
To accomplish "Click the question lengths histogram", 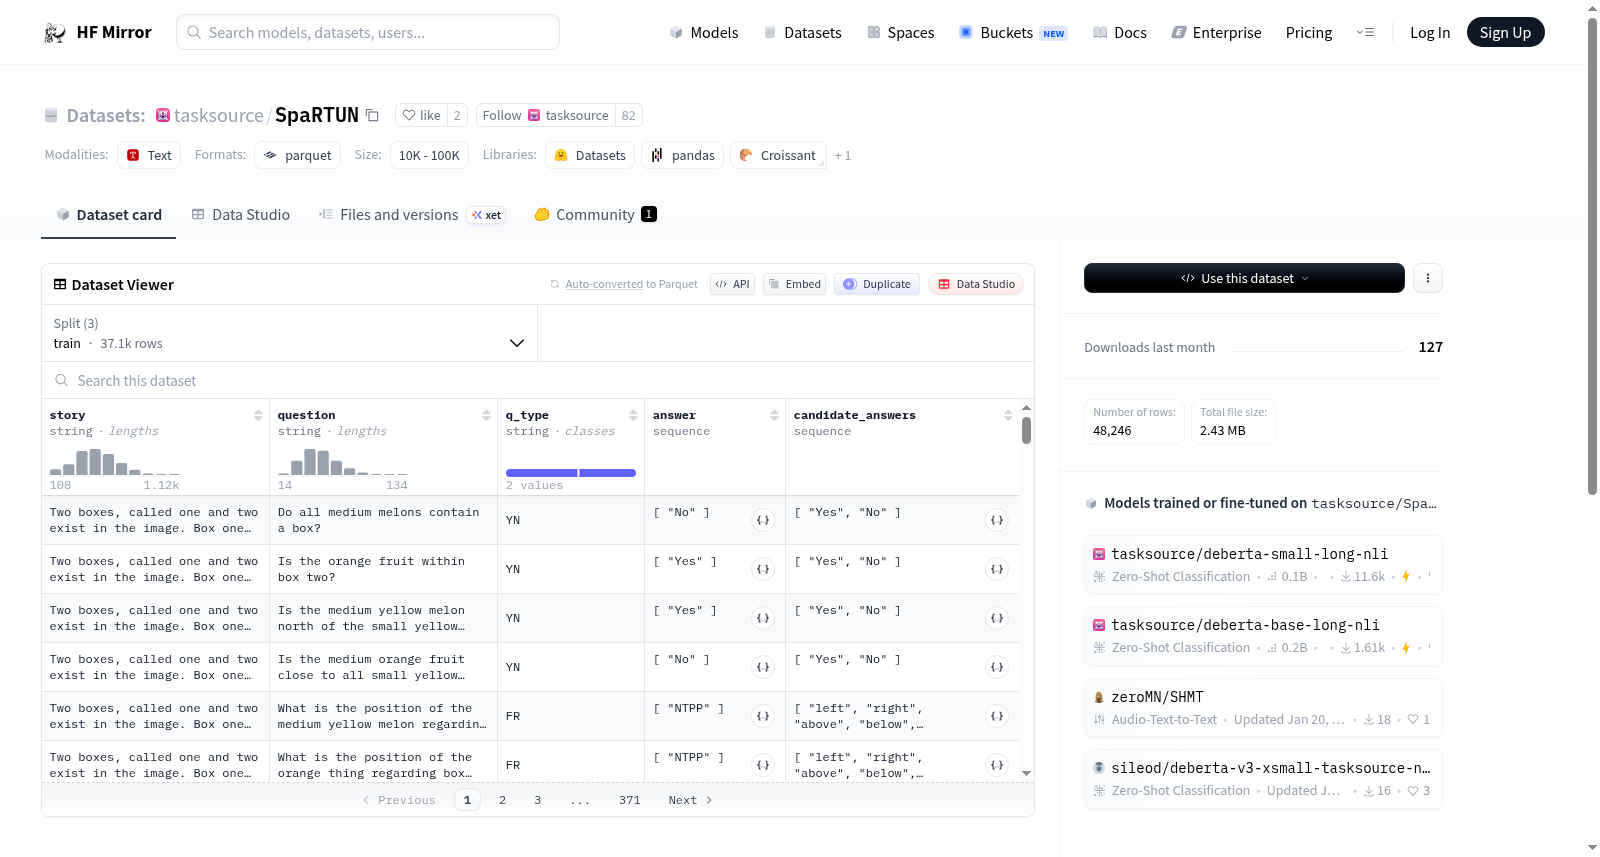I will click(343, 462).
